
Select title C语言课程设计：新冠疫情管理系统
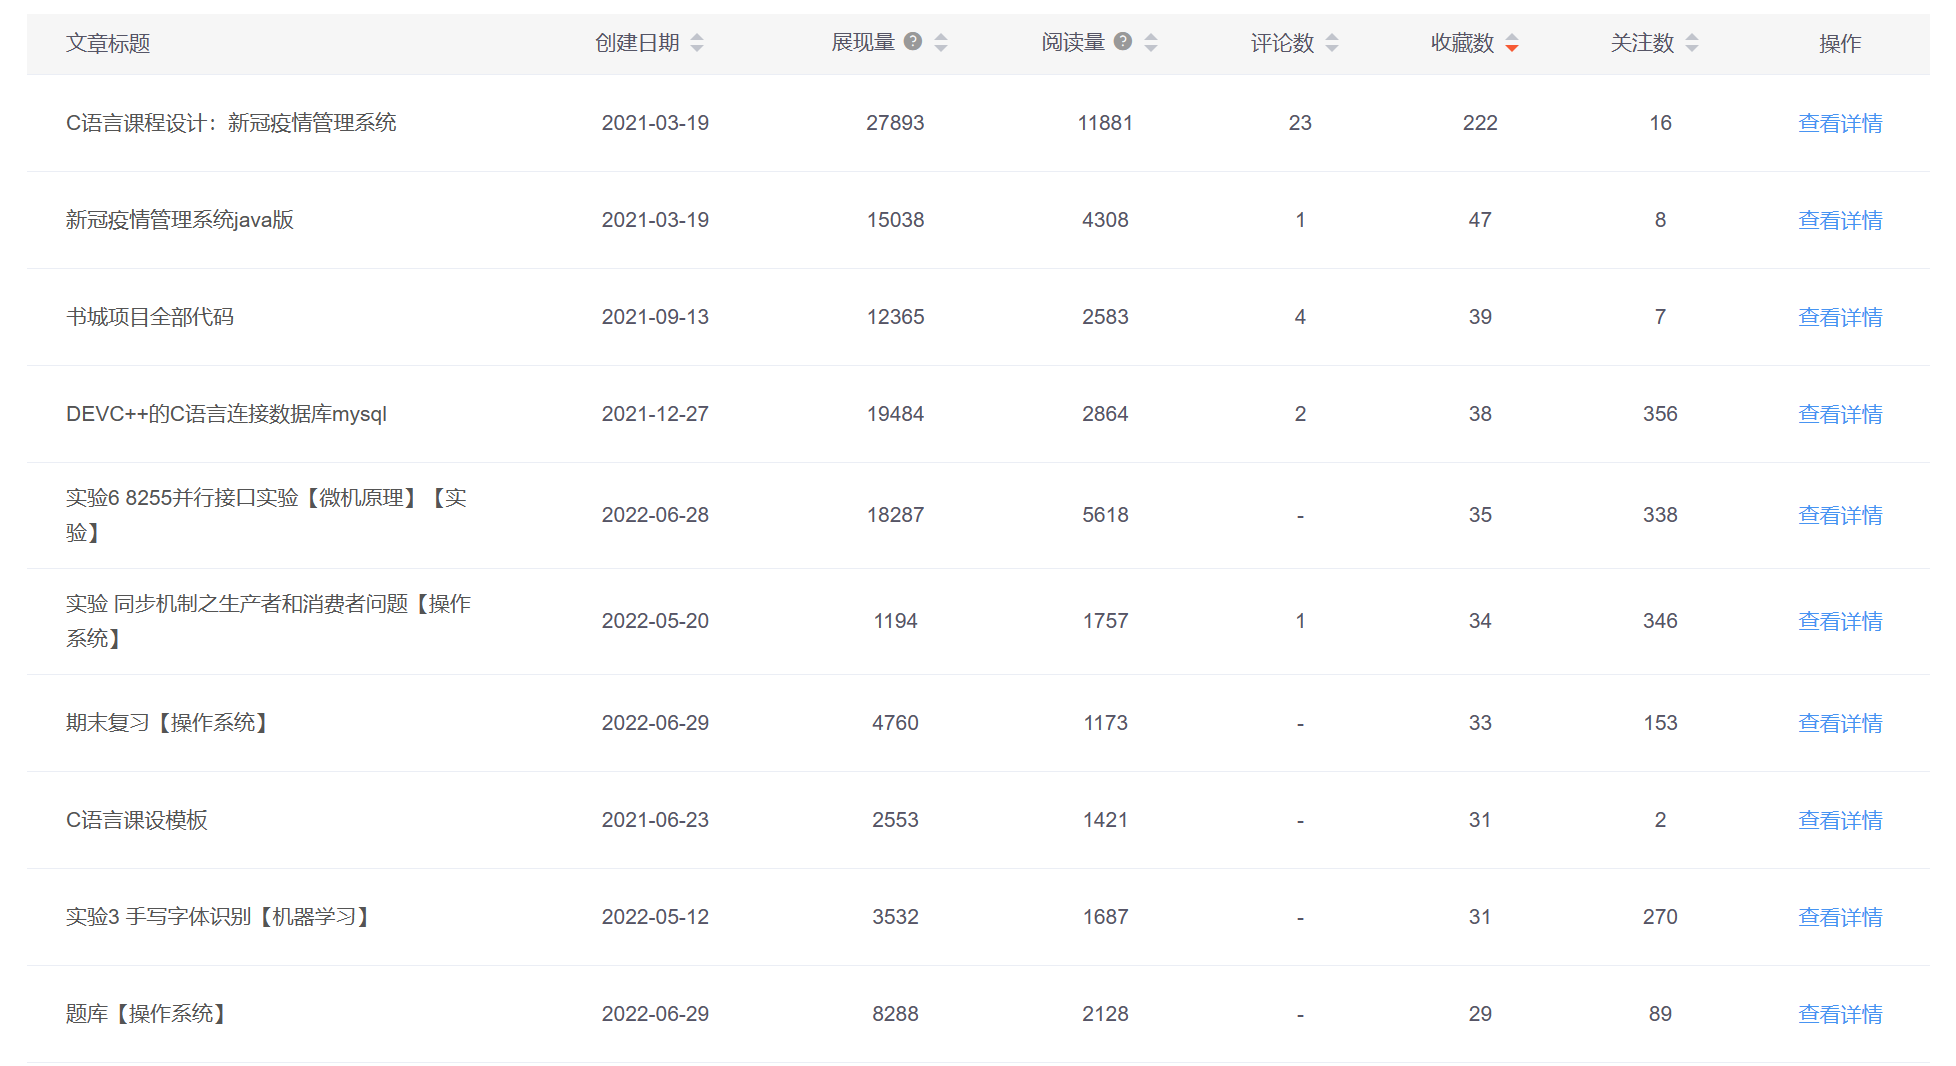231,123
